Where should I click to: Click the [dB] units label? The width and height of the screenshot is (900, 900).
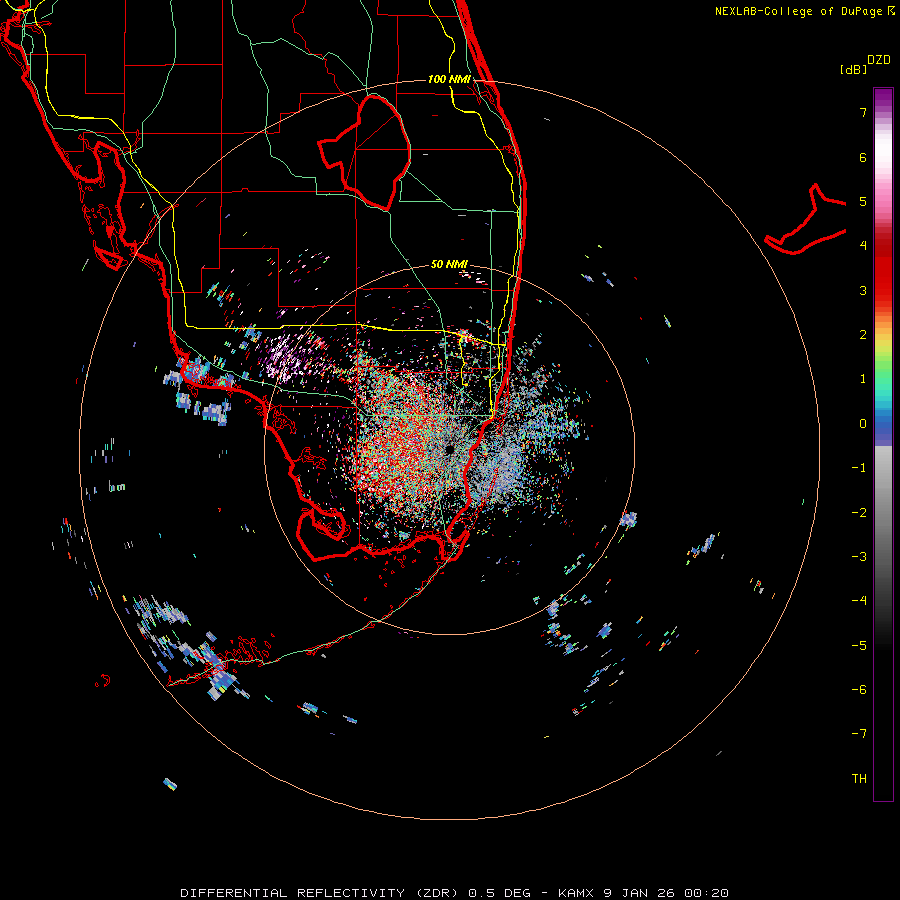(x=853, y=69)
